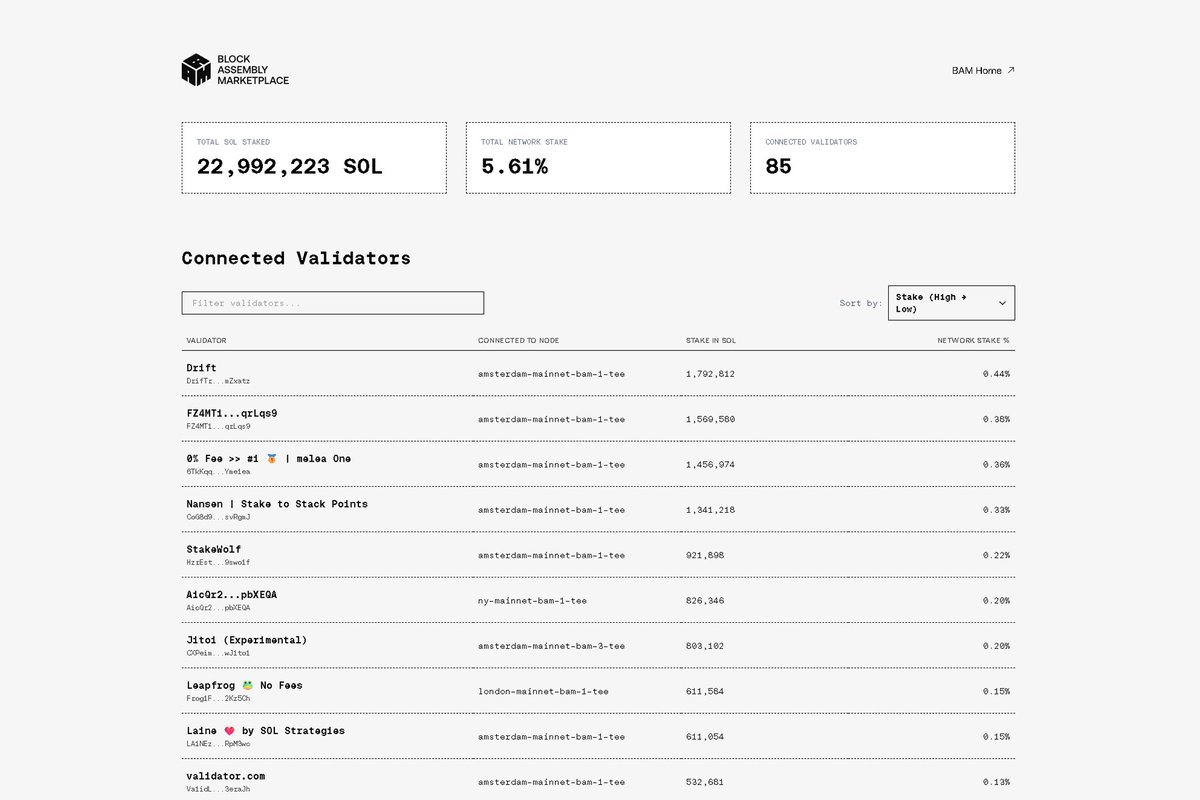The image size is (1200, 800).
Task: Click the Frog1F...2Kz5Ch address text
Action: coord(218,698)
